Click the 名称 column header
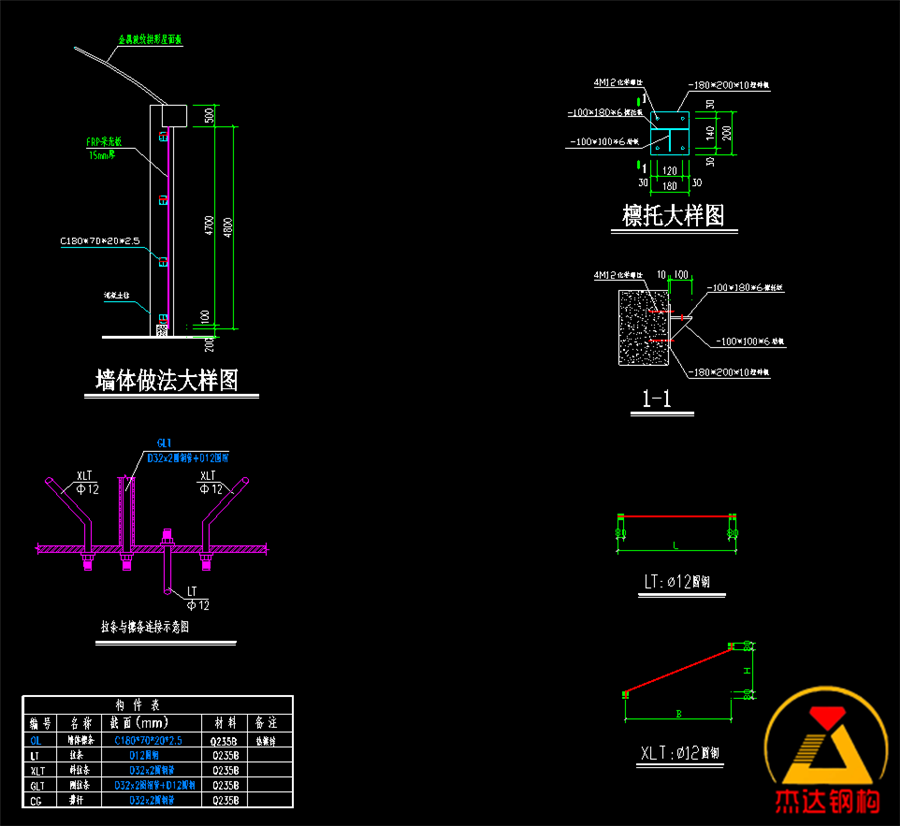Viewport: 900px width, 826px height. [x=80, y=723]
